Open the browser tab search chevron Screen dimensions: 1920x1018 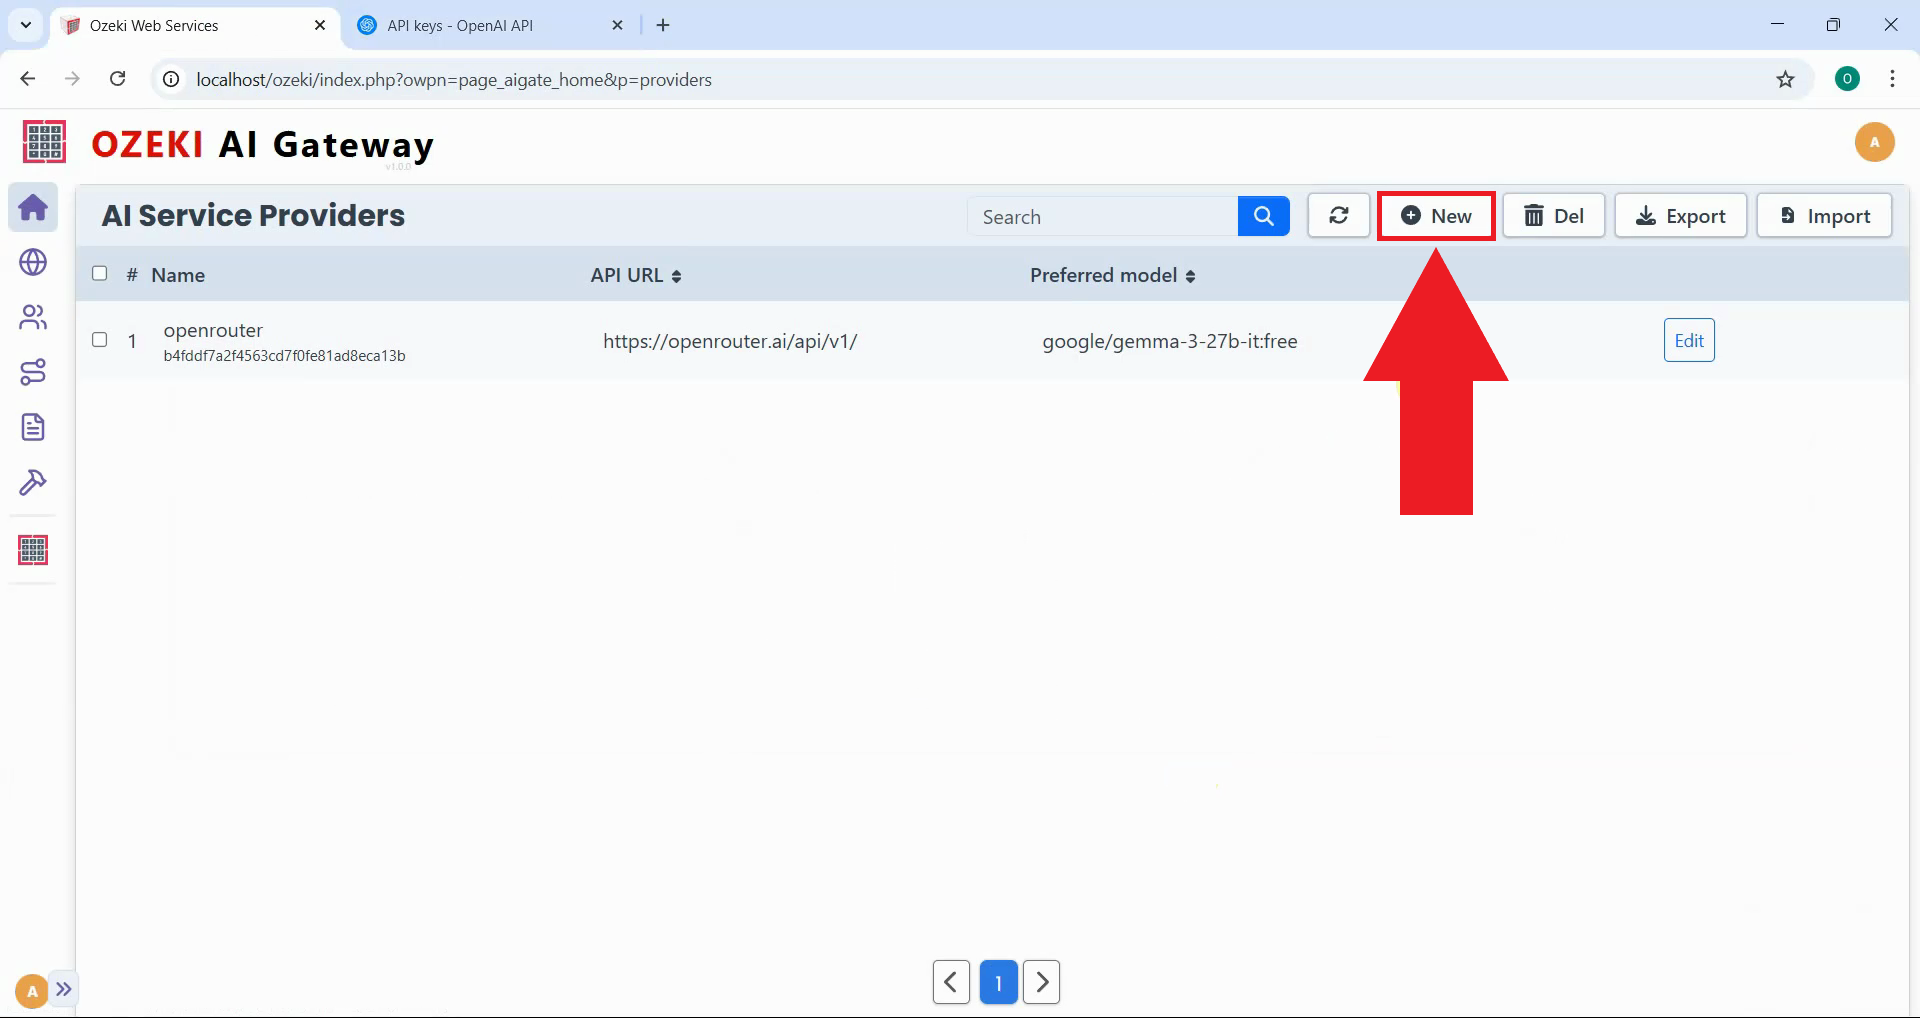pos(26,25)
